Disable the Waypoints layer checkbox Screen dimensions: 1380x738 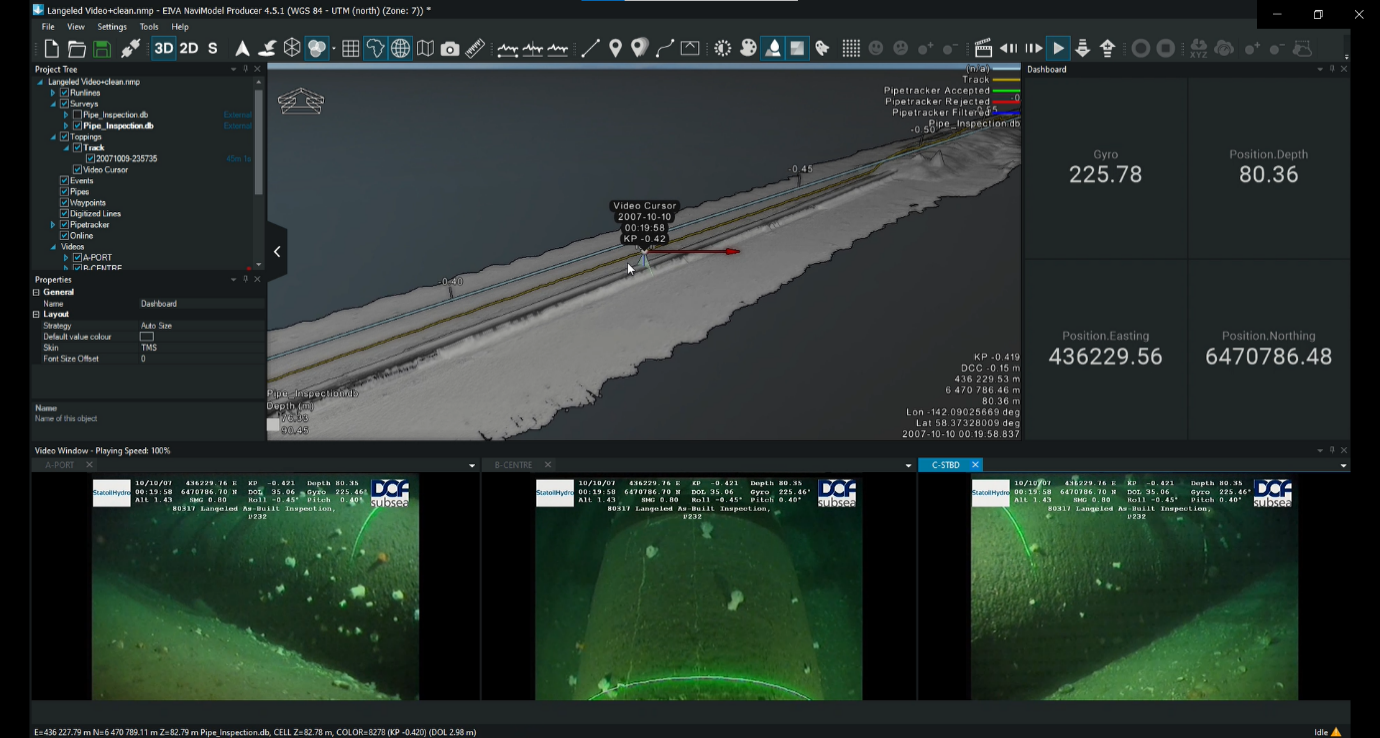click(65, 203)
